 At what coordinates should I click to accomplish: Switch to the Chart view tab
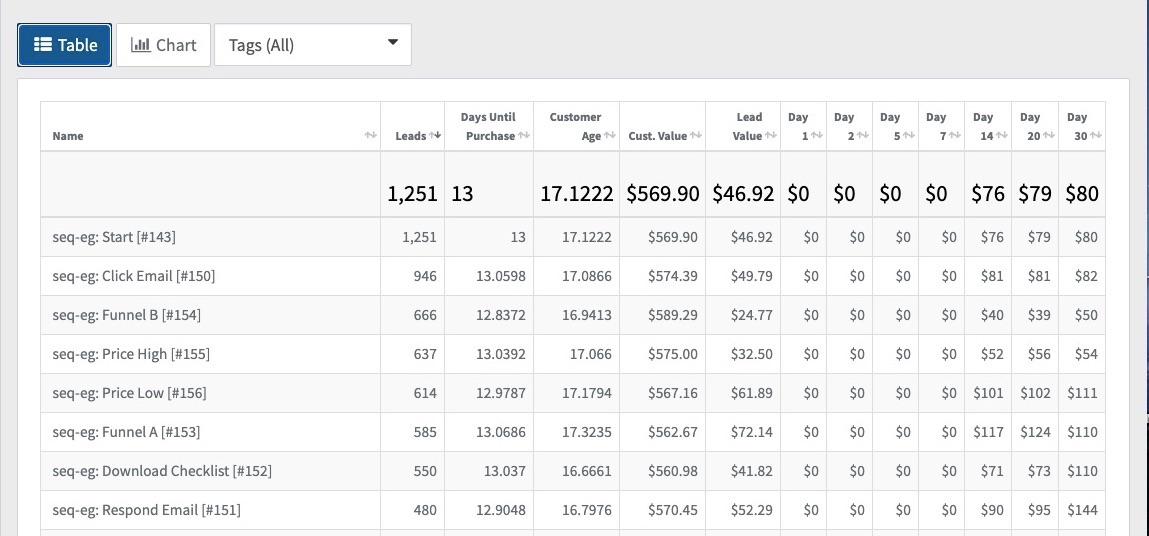pos(163,45)
